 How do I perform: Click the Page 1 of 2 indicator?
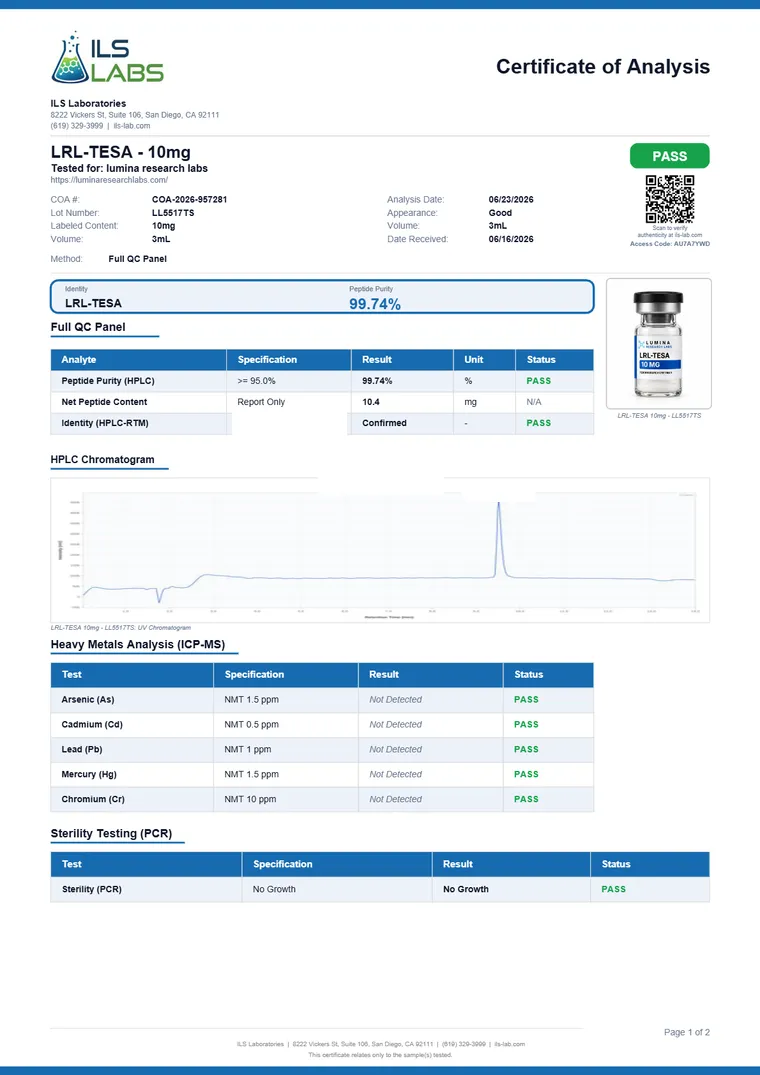coord(687,1032)
